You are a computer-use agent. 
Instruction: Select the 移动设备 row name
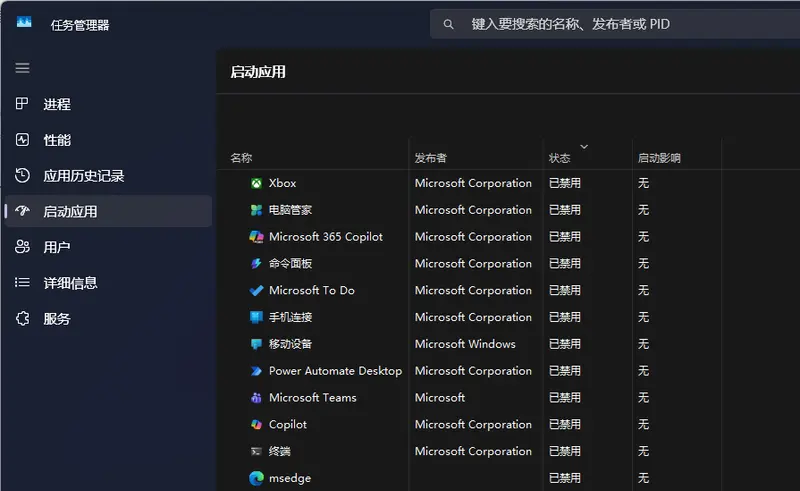pyautogui.click(x=290, y=344)
